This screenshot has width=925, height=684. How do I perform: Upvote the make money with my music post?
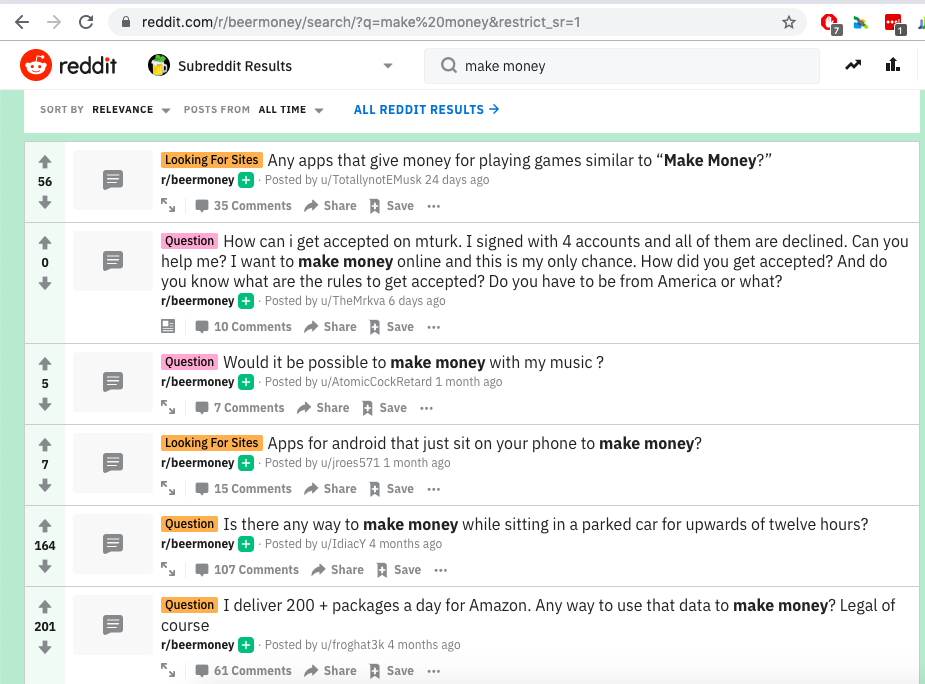(x=45, y=364)
